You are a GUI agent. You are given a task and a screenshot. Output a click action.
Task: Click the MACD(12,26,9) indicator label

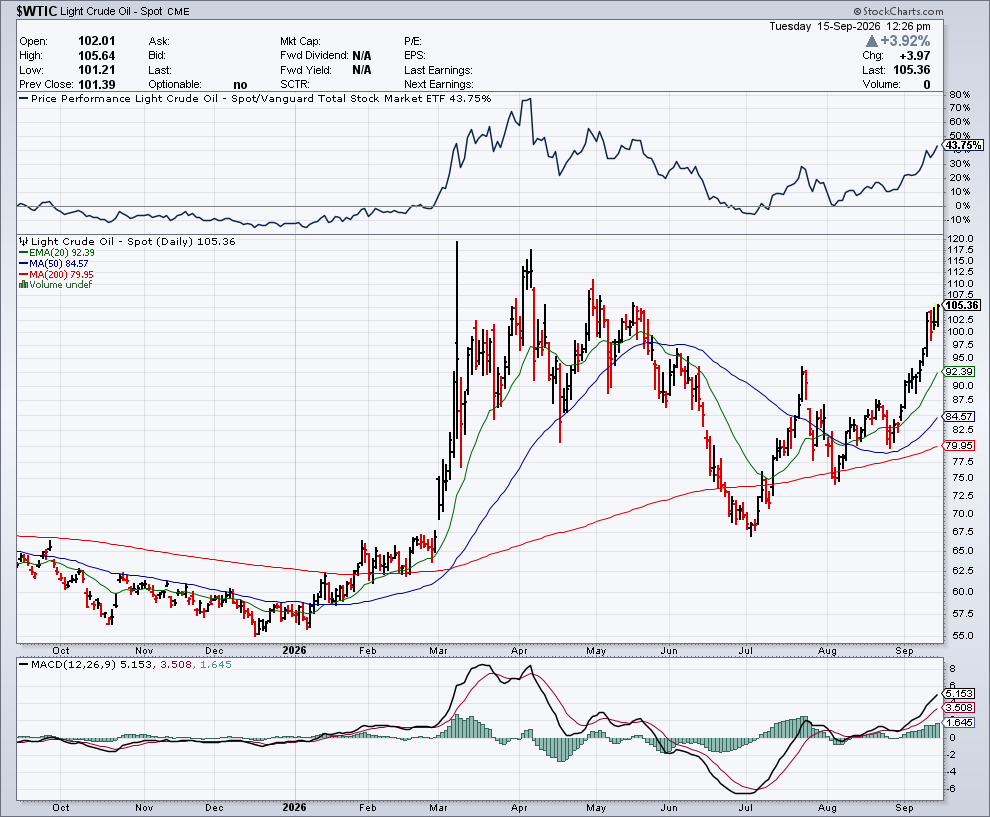tap(73, 664)
